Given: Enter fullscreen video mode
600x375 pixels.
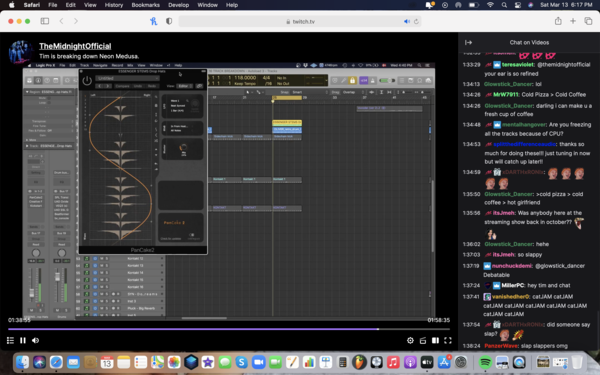Looking at the screenshot, I should click(448, 340).
